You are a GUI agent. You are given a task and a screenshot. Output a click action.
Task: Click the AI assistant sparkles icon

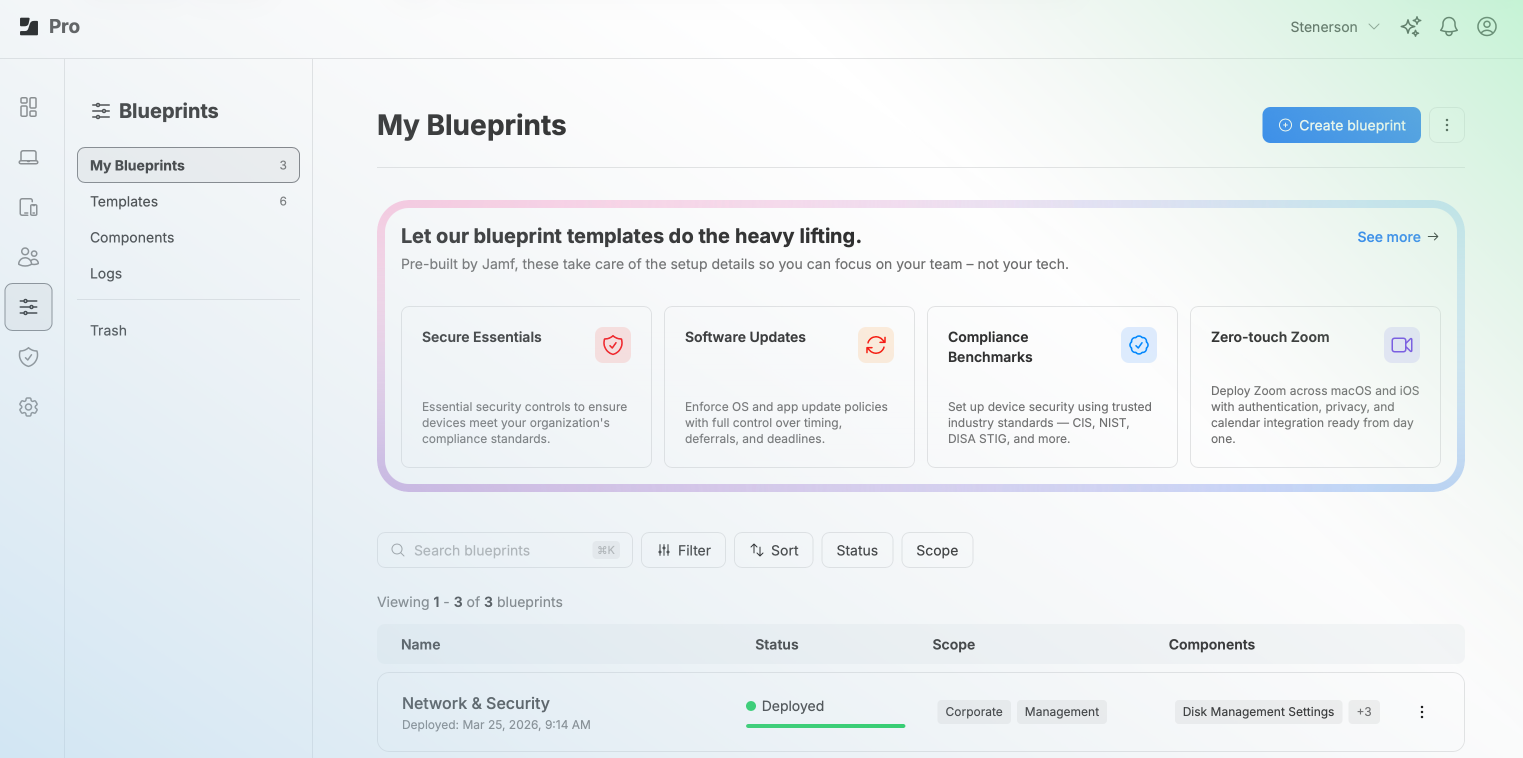(x=1410, y=27)
